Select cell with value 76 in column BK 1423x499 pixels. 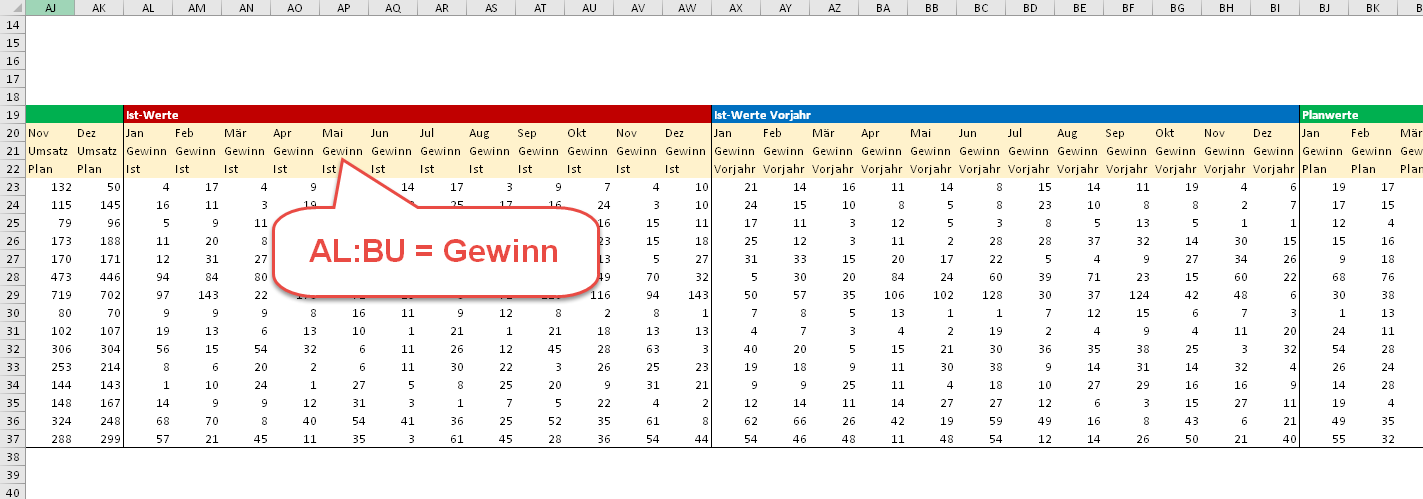pos(1372,277)
